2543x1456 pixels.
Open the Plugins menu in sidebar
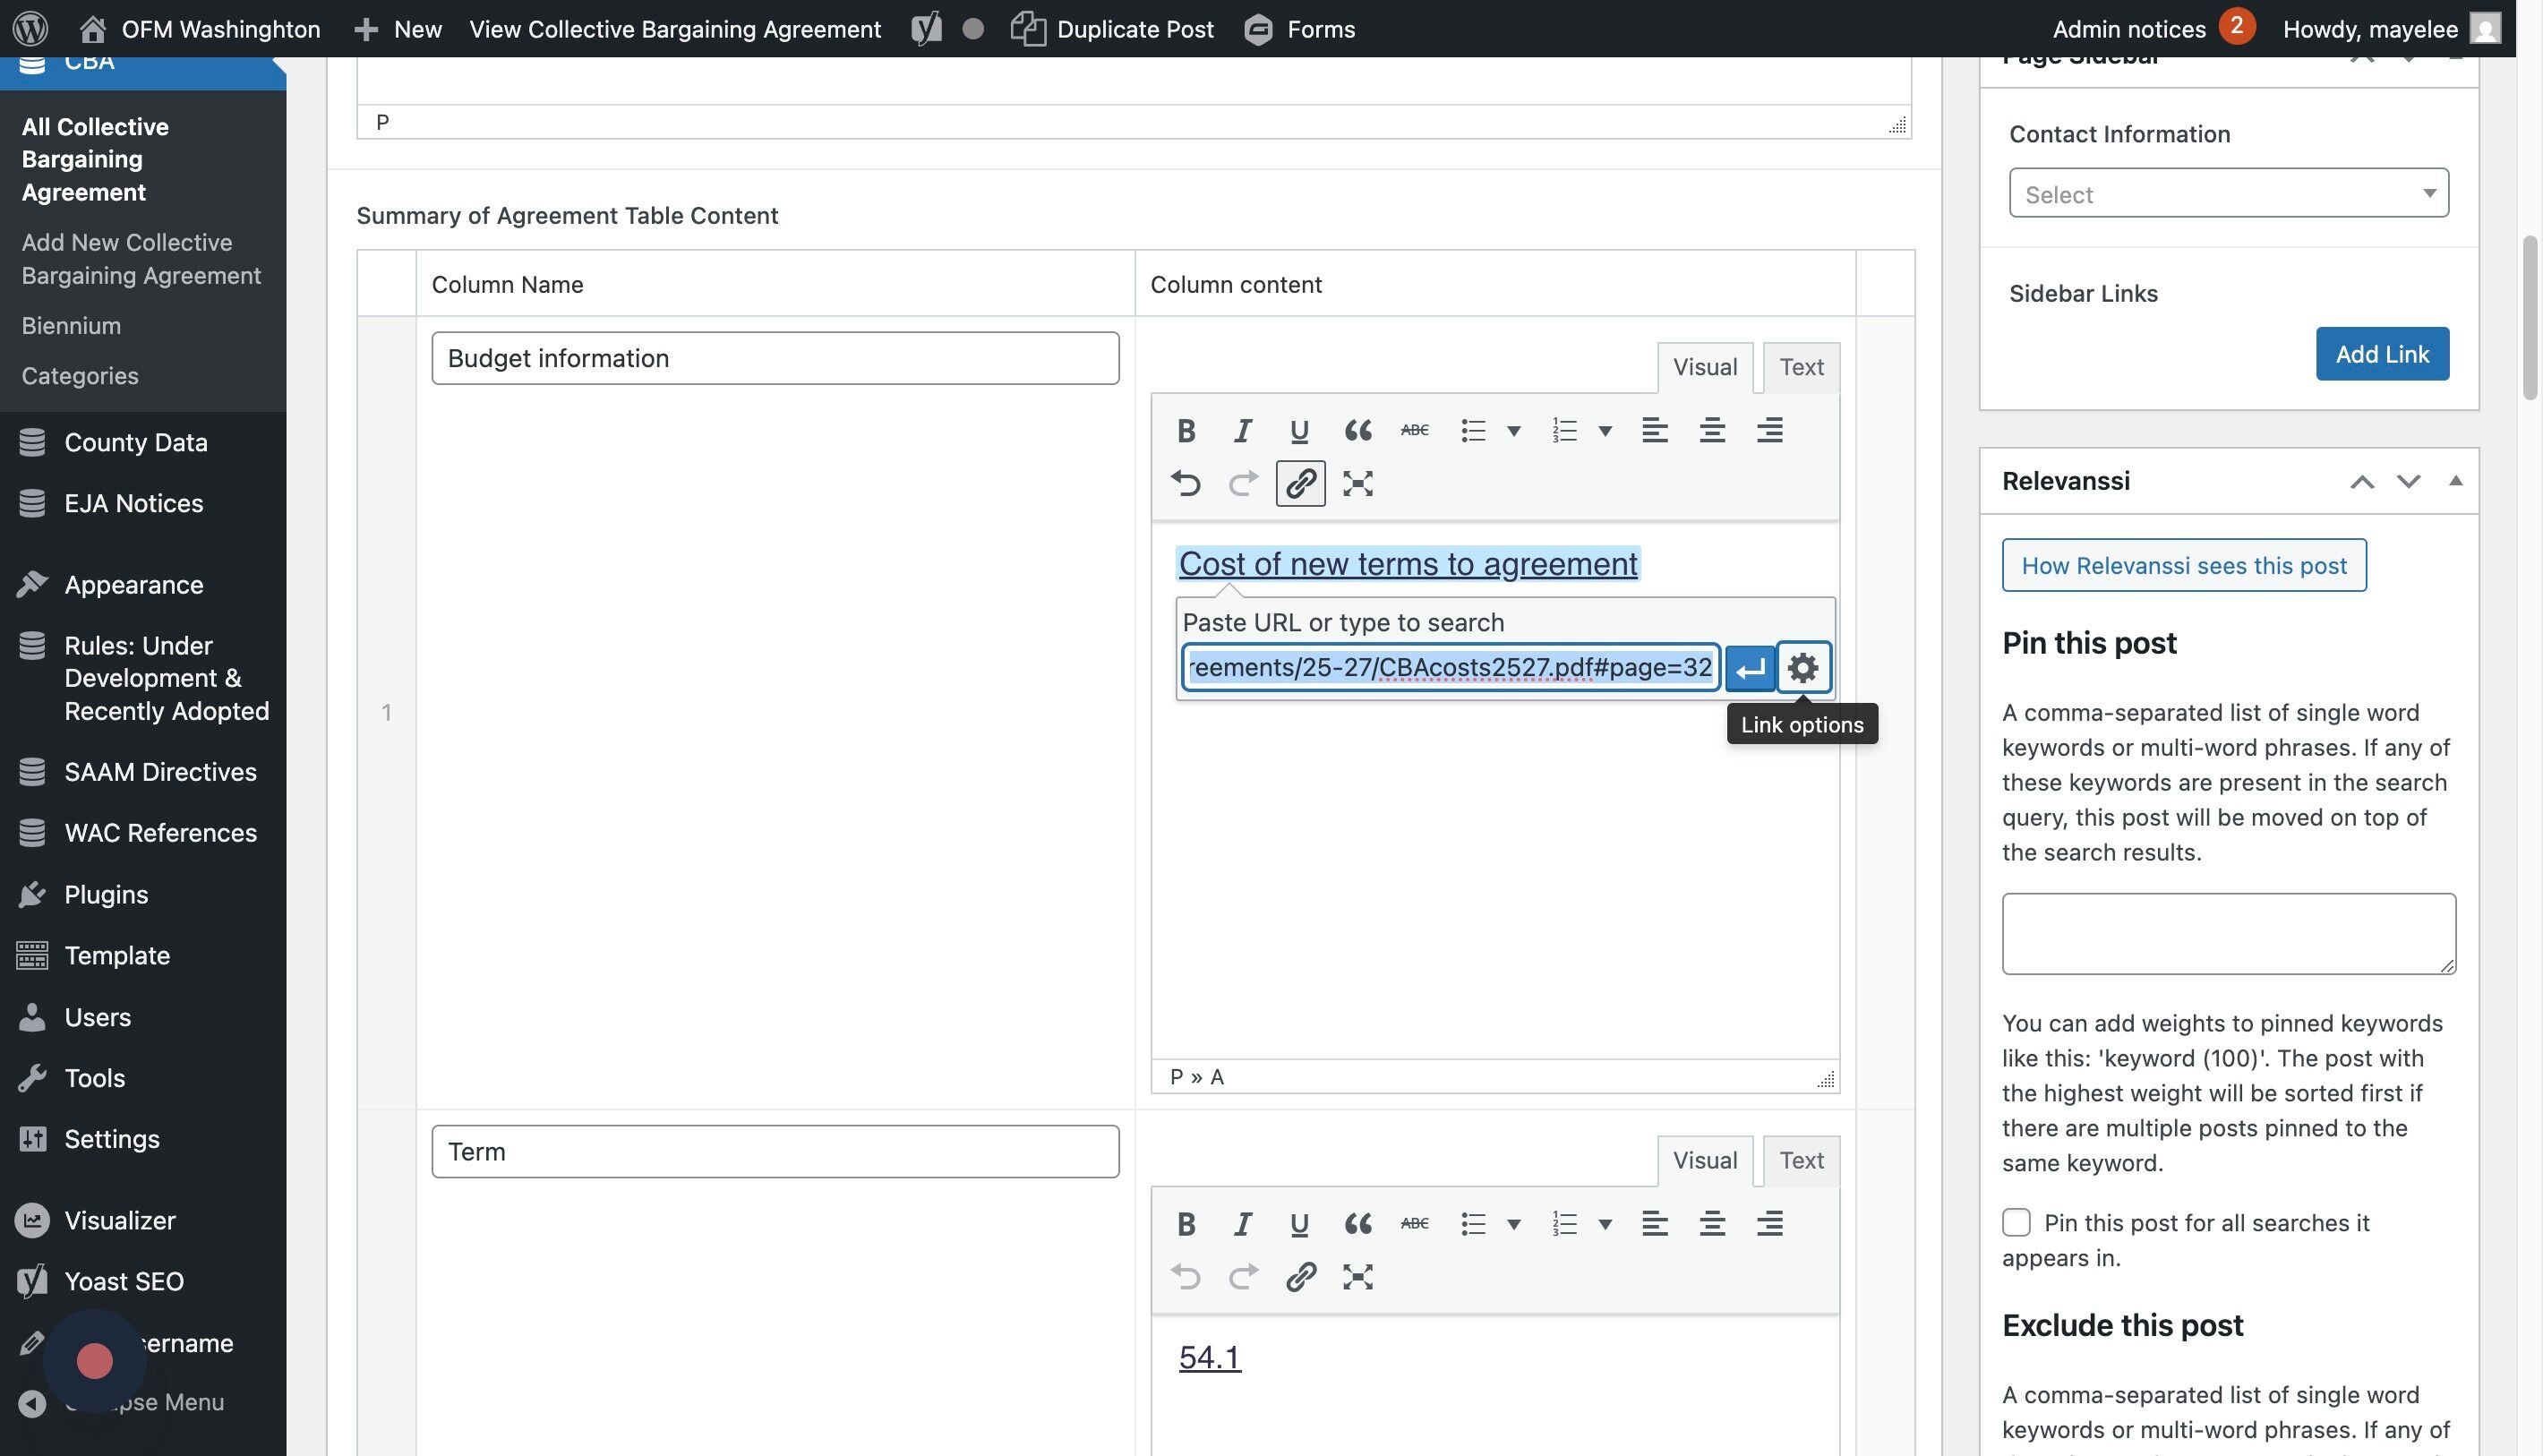click(106, 894)
